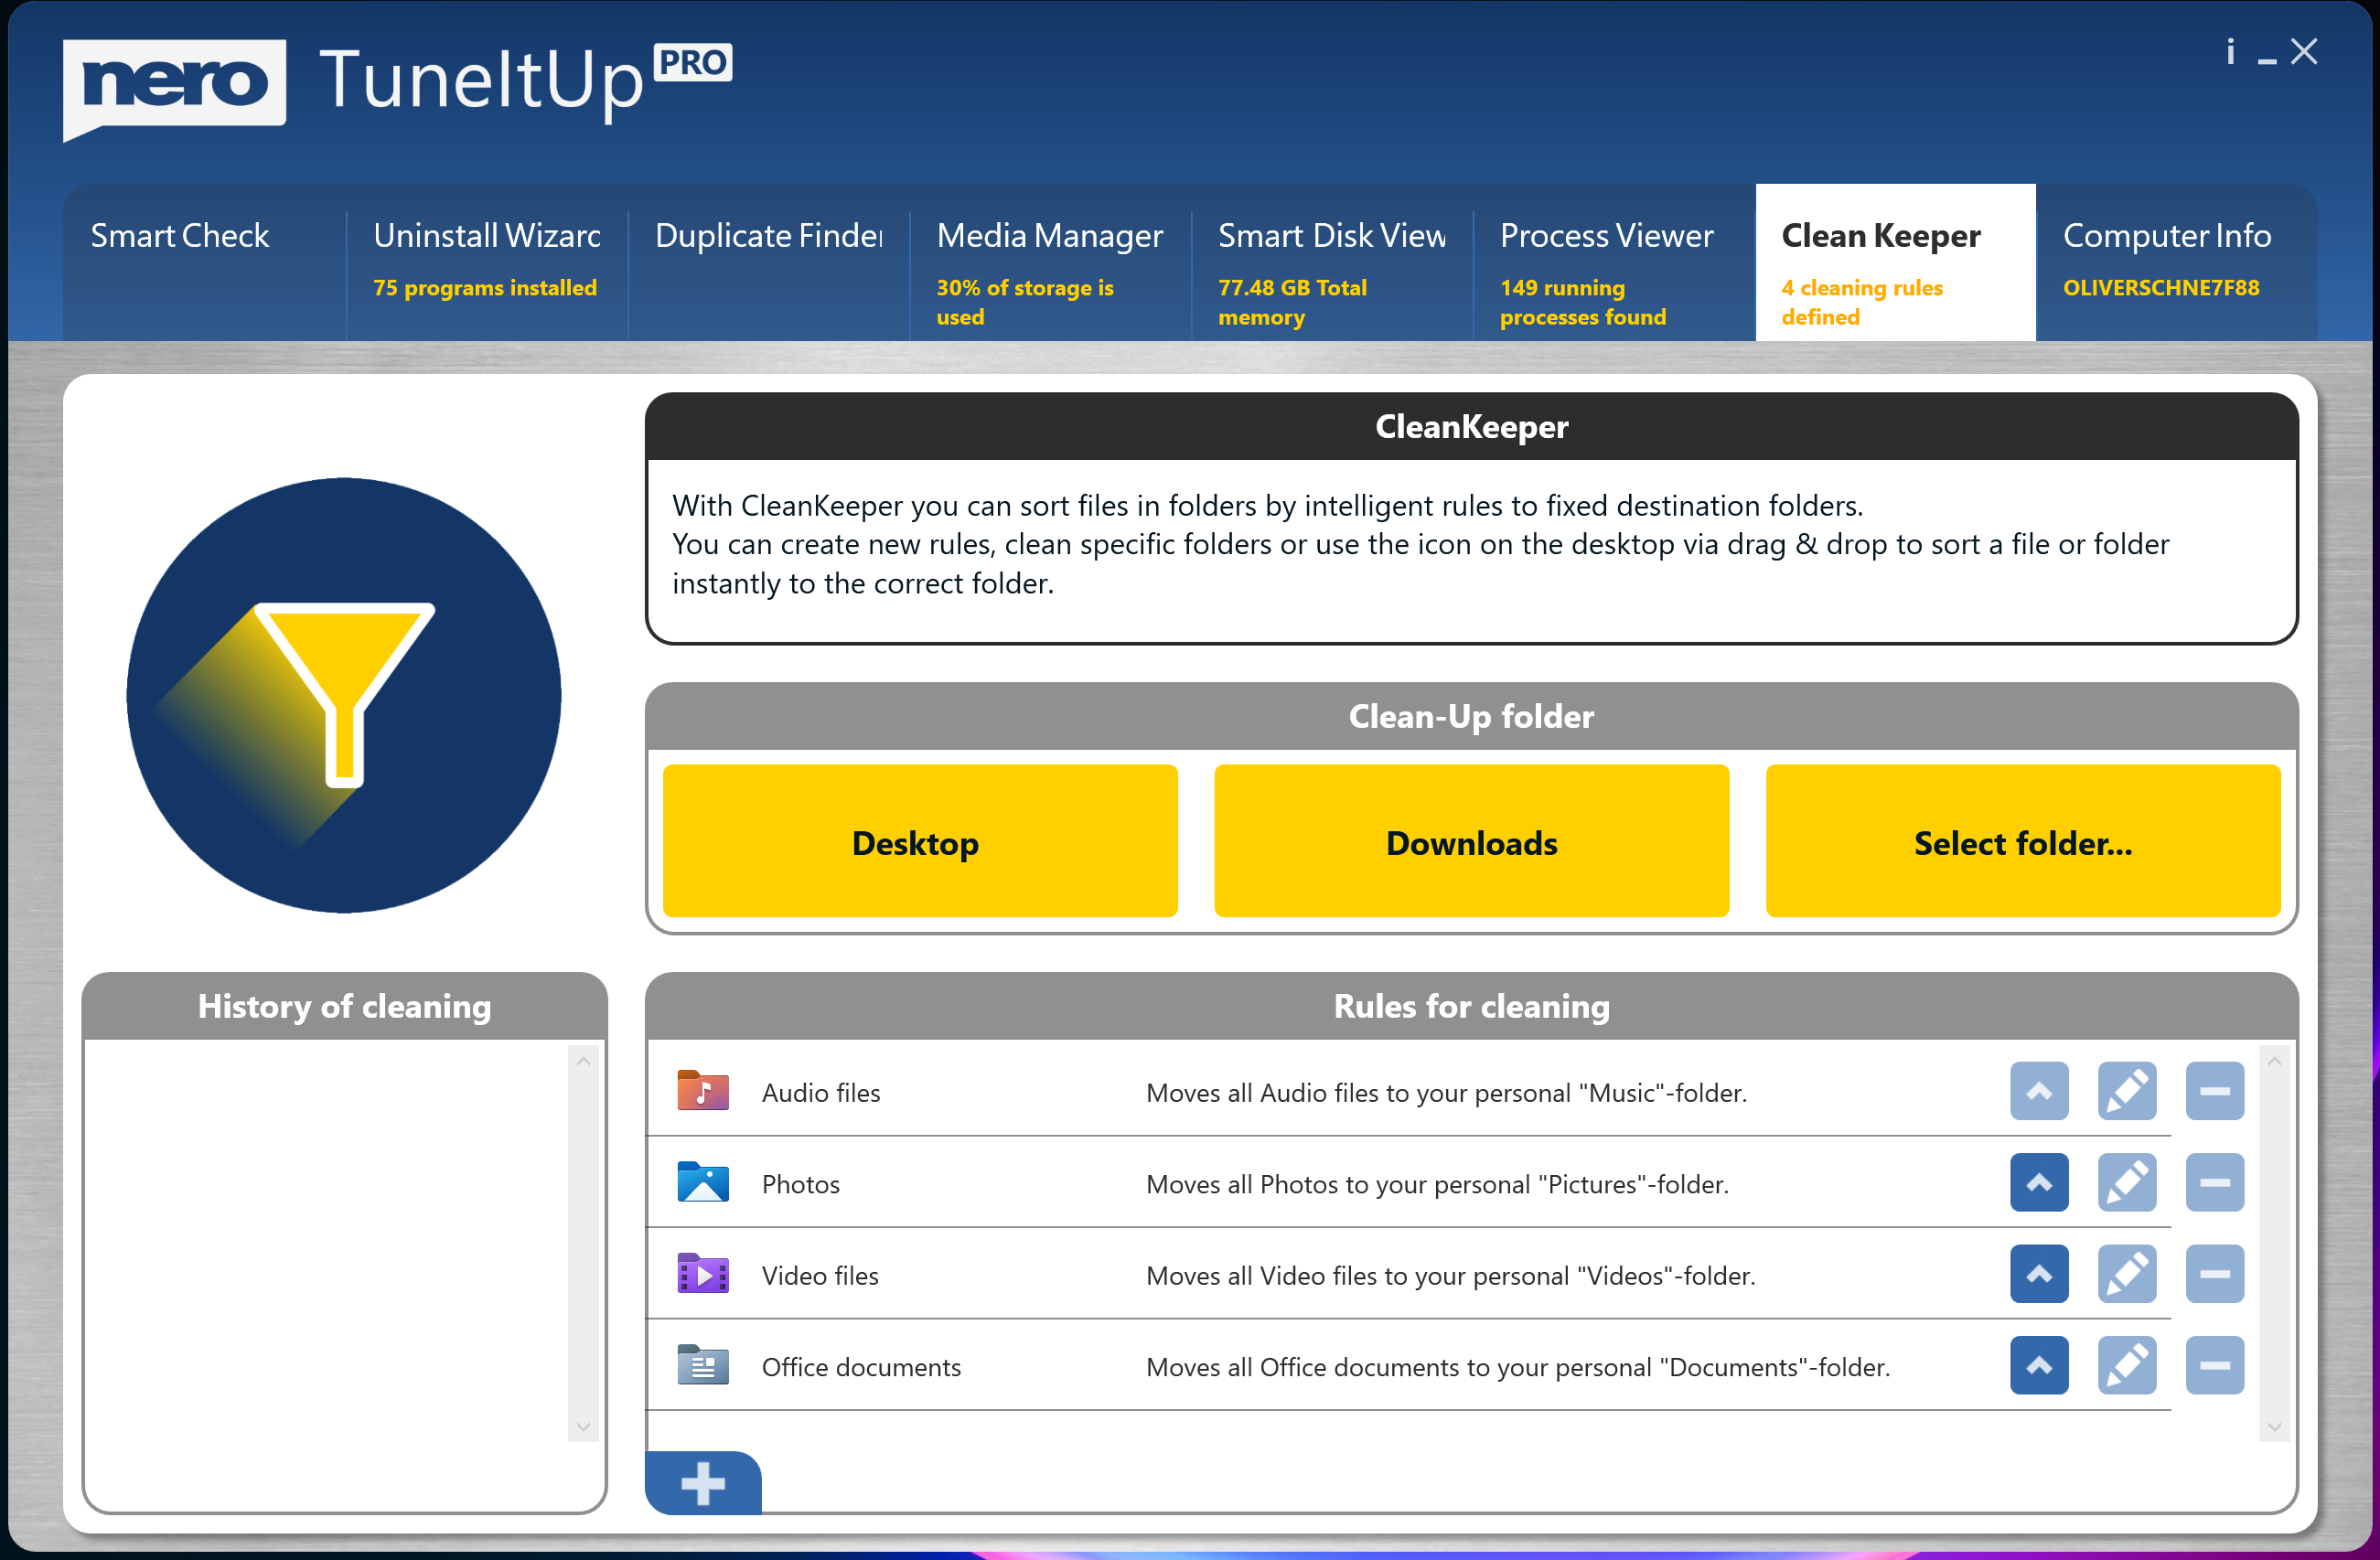Move the Photos rule up

(x=2038, y=1183)
